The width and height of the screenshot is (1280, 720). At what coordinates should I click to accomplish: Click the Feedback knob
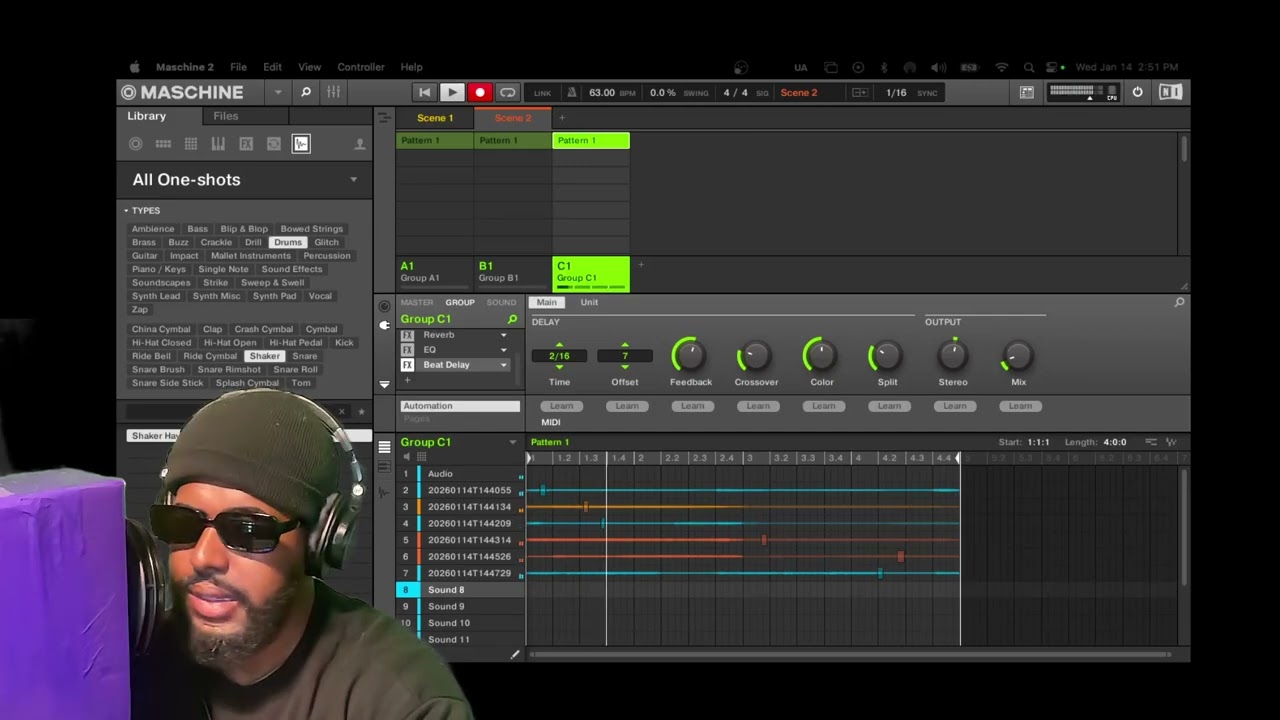[x=690, y=355]
